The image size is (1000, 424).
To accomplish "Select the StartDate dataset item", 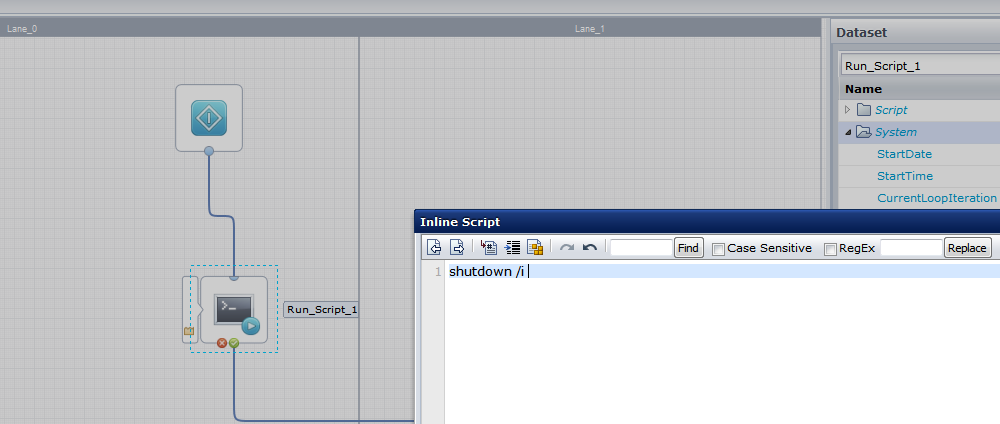I will (x=904, y=154).
